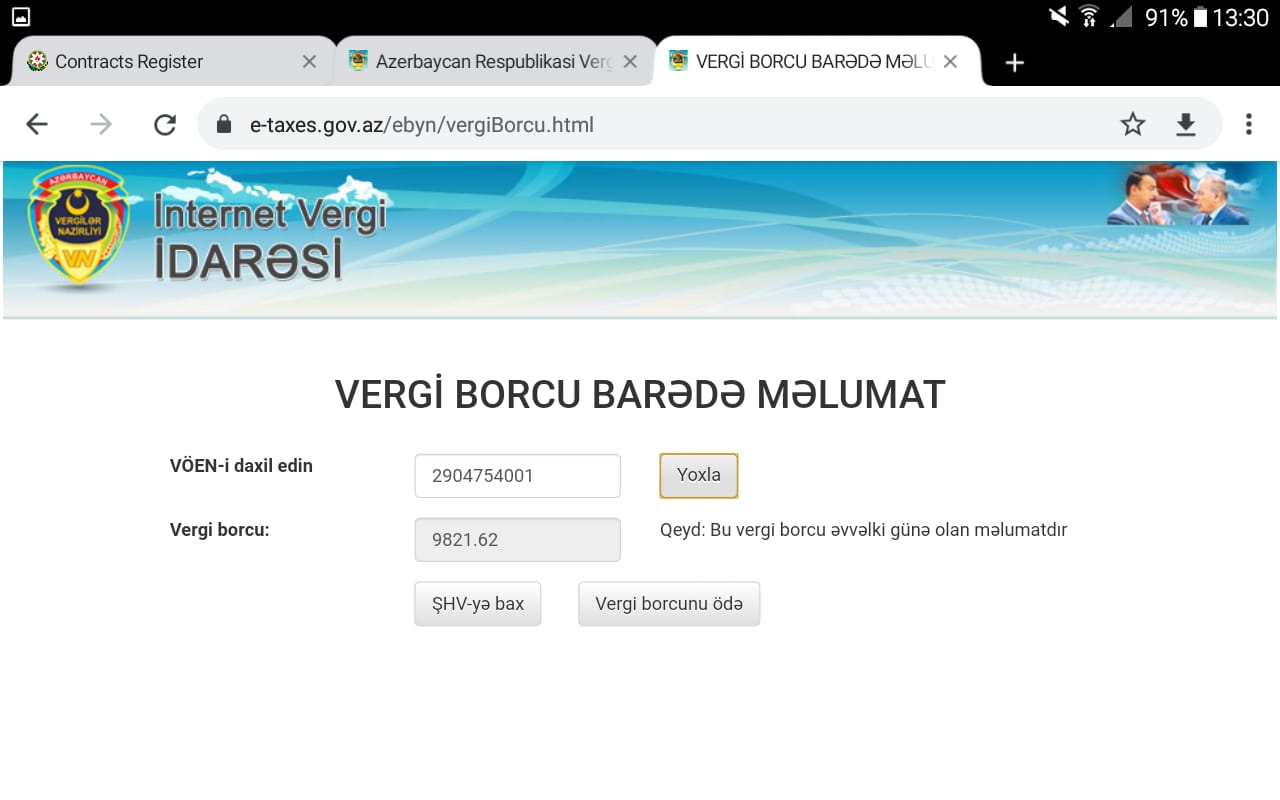Image resolution: width=1280 pixels, height=800 pixels.
Task: Reload the page with refresh icon
Action: 165,124
